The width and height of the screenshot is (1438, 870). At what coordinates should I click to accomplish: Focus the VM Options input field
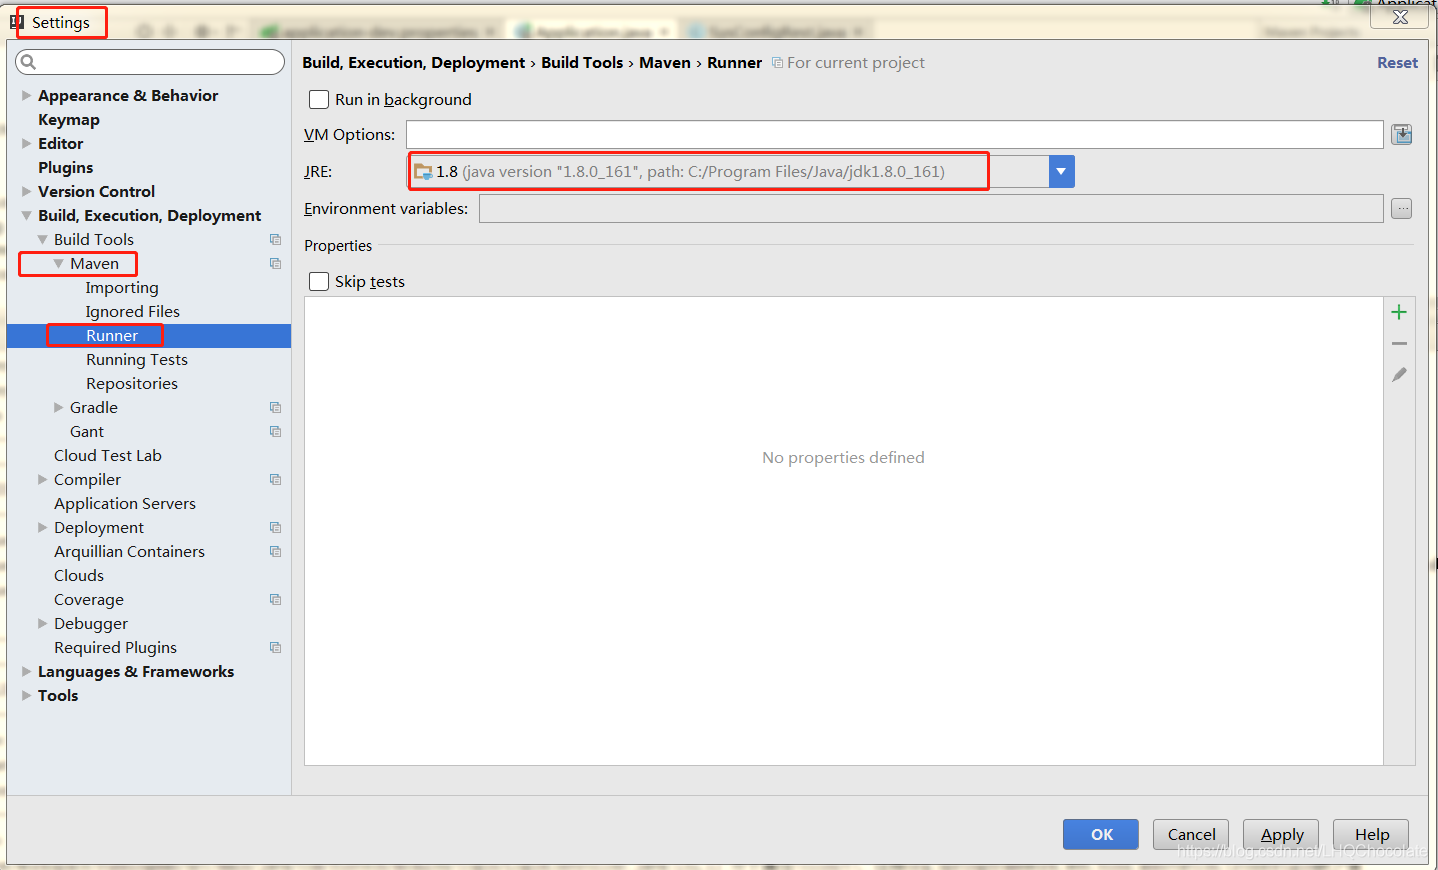click(895, 135)
